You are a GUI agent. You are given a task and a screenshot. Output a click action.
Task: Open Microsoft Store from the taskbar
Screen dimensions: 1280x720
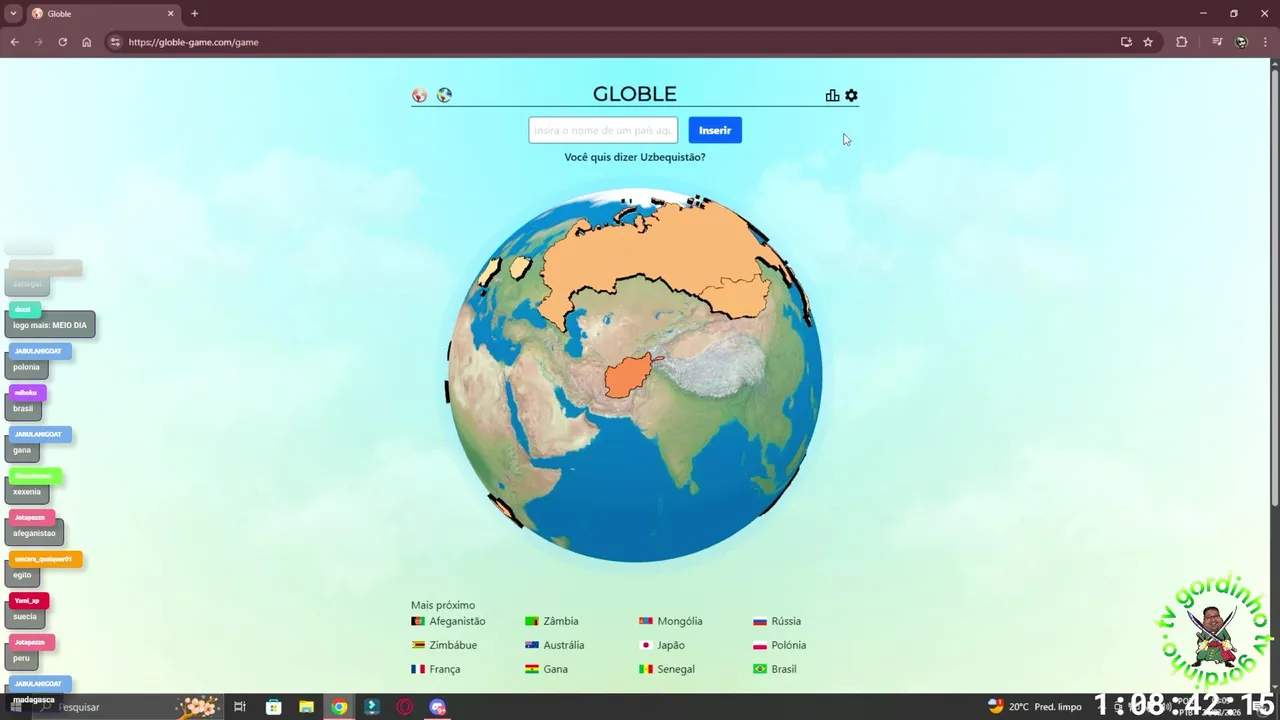pos(273,707)
